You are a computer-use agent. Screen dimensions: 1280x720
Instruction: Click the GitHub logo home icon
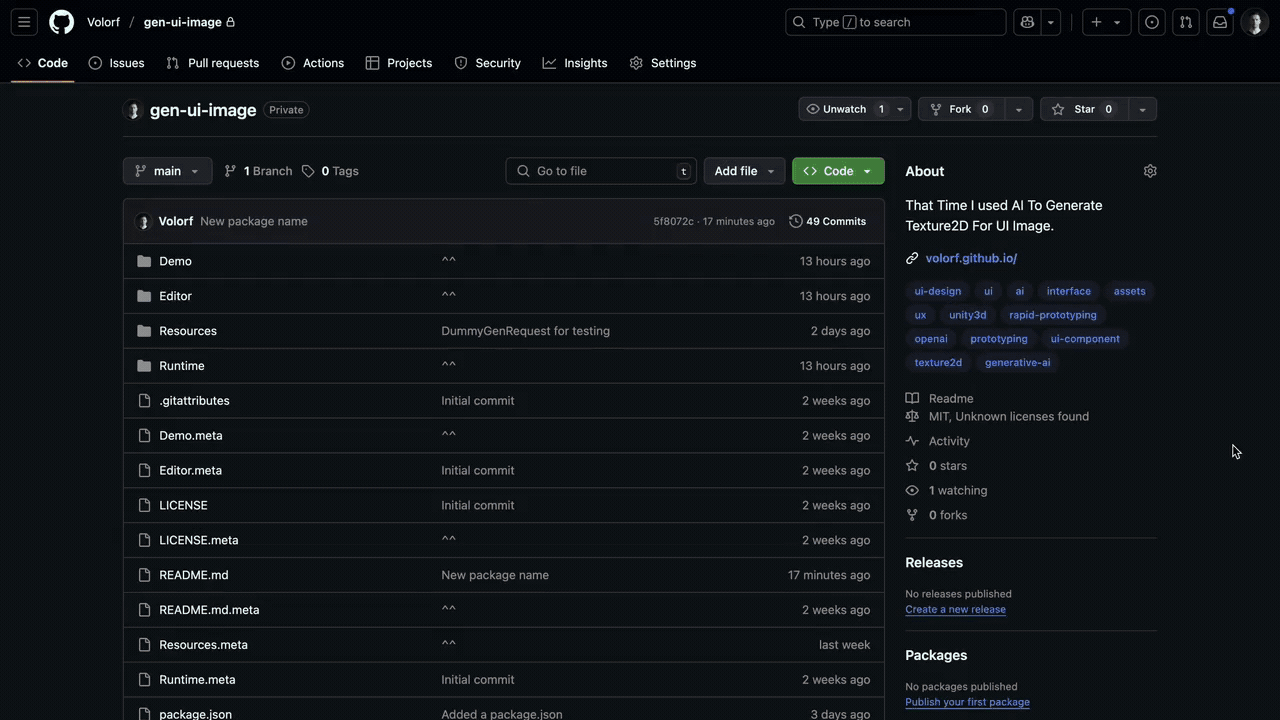[62, 22]
